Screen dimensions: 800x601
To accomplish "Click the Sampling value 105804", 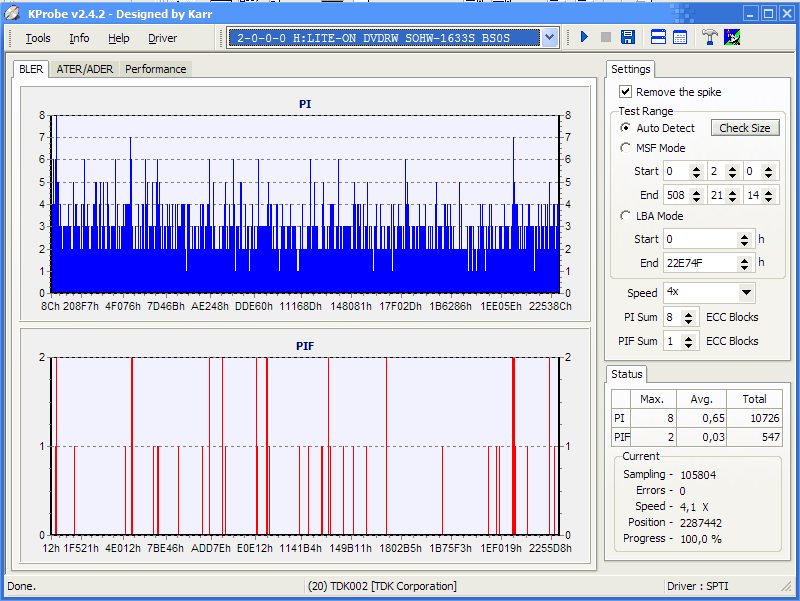I will pos(698,475).
